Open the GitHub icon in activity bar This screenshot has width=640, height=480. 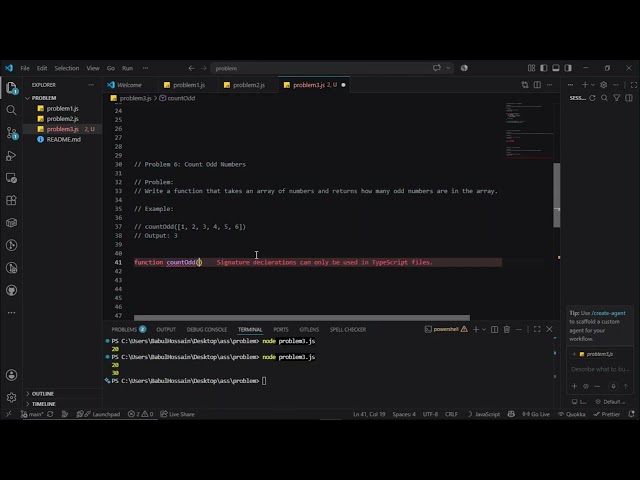coord(11,290)
